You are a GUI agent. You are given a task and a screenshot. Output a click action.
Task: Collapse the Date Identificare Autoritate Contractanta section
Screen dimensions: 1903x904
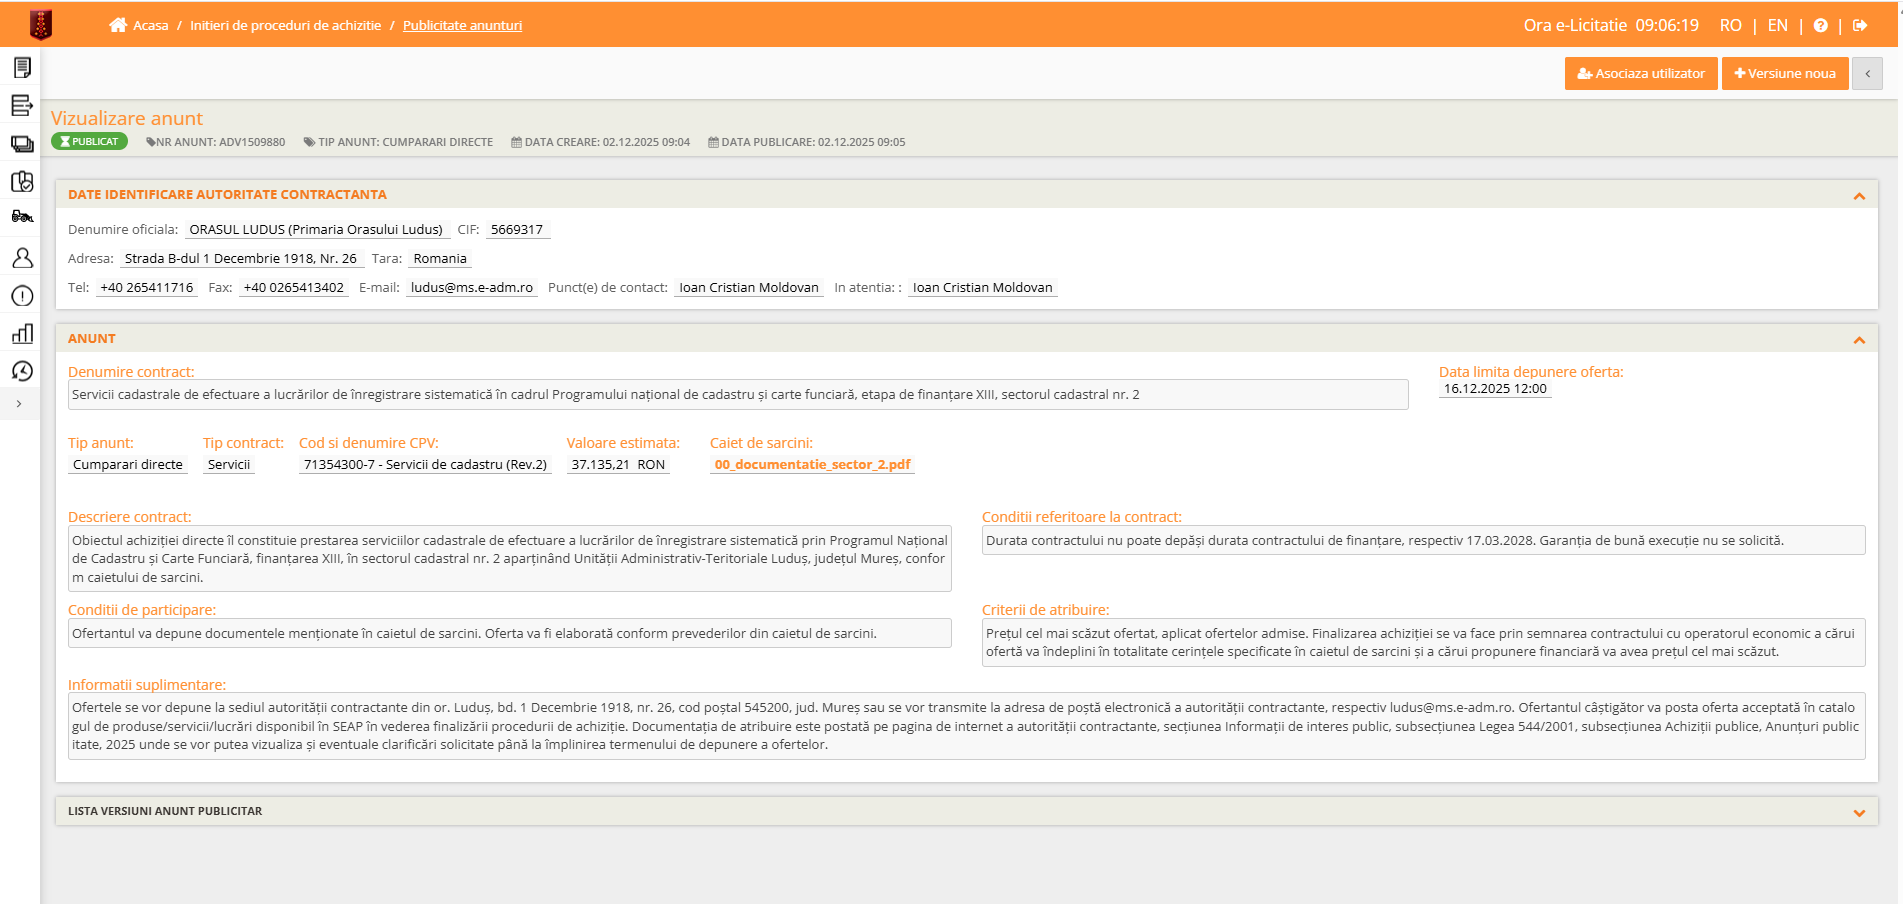point(1859,196)
